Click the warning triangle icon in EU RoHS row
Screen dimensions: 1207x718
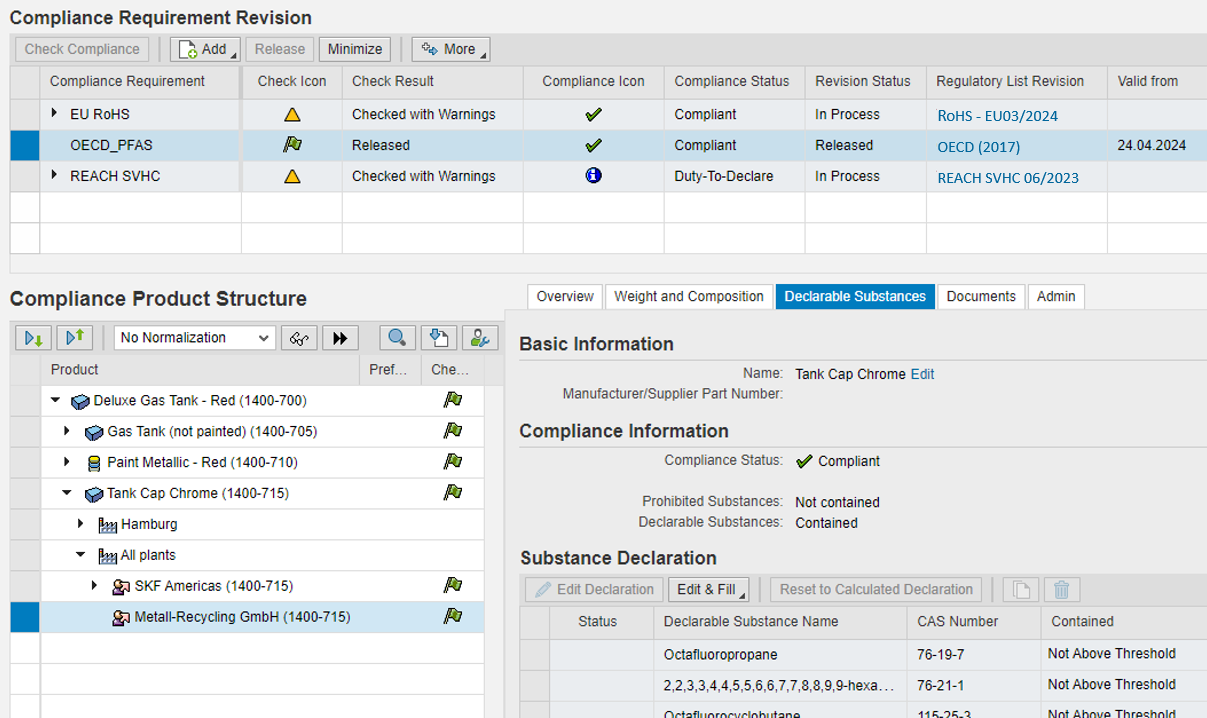click(292, 115)
